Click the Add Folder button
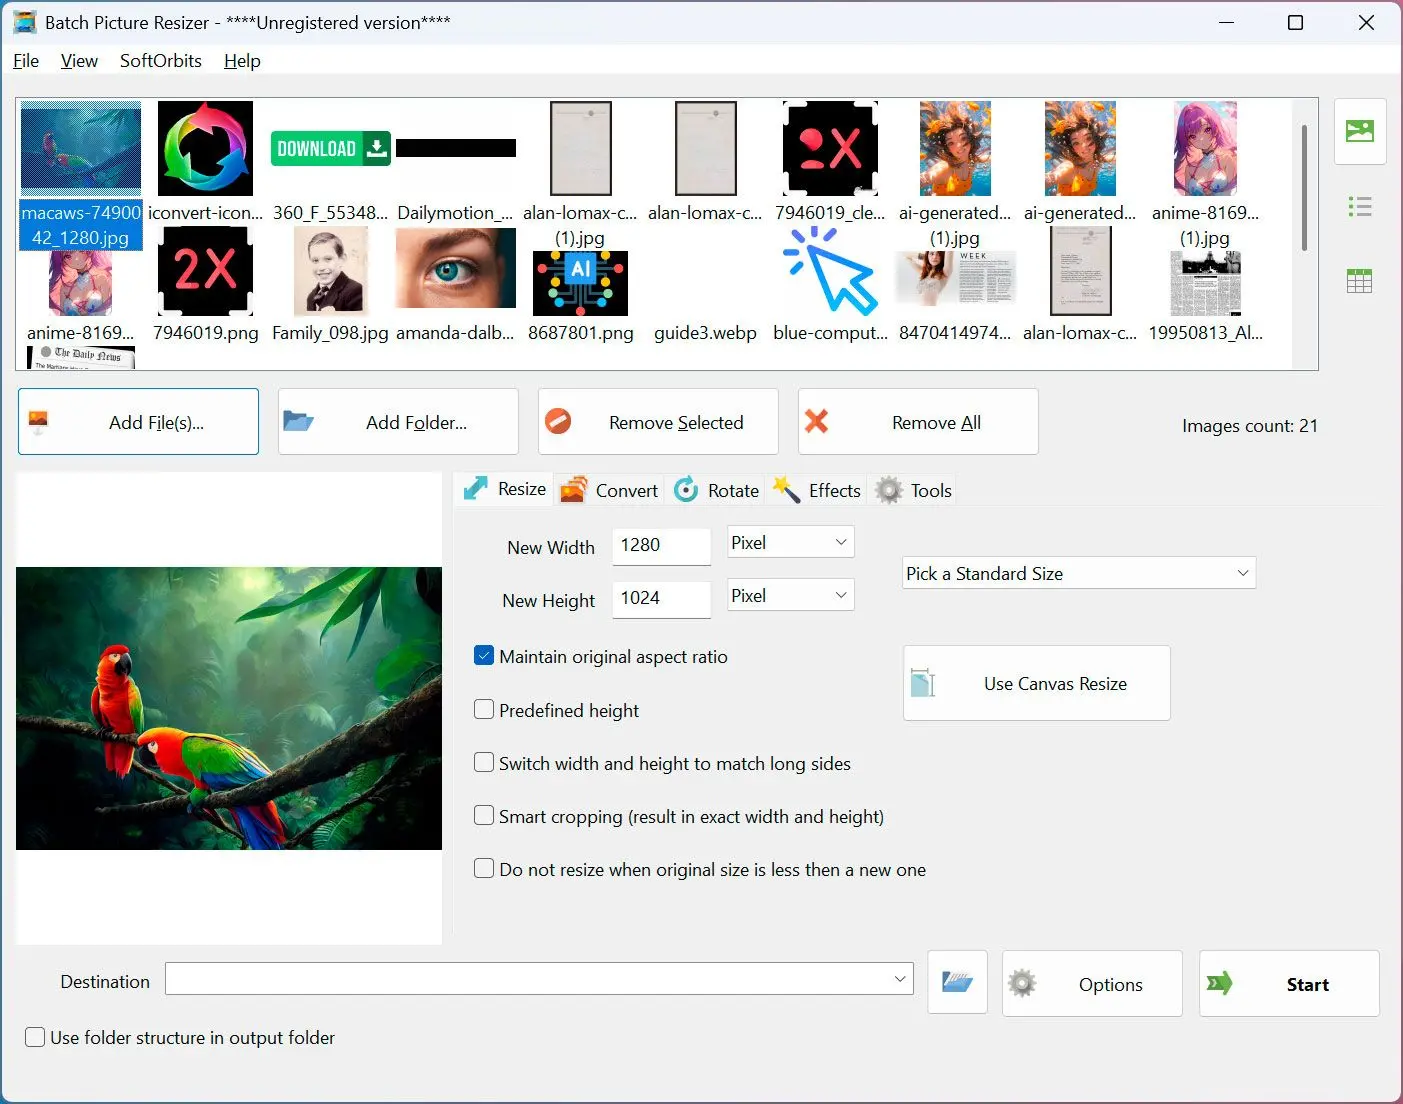 coord(398,422)
